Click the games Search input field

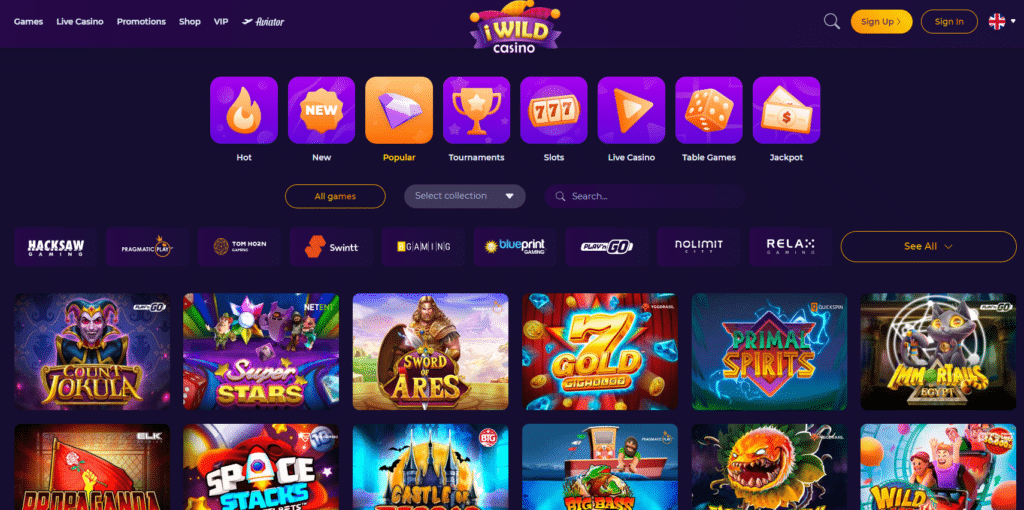point(645,196)
